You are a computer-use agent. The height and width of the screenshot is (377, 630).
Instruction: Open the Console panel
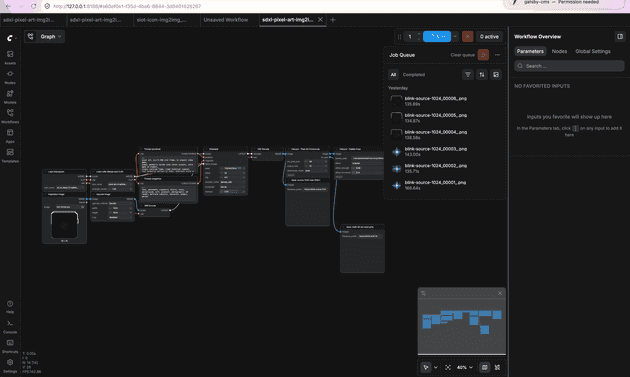(x=10, y=327)
